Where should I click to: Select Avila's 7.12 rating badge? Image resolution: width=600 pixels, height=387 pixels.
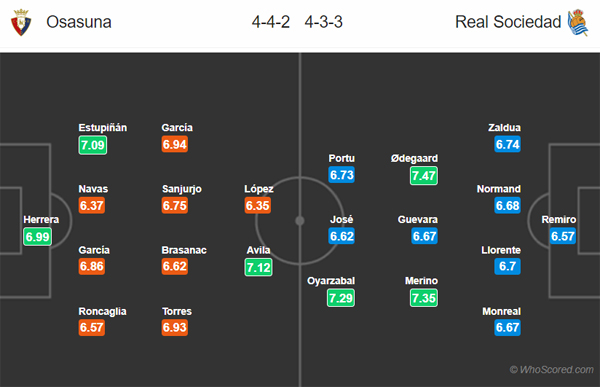click(x=258, y=267)
